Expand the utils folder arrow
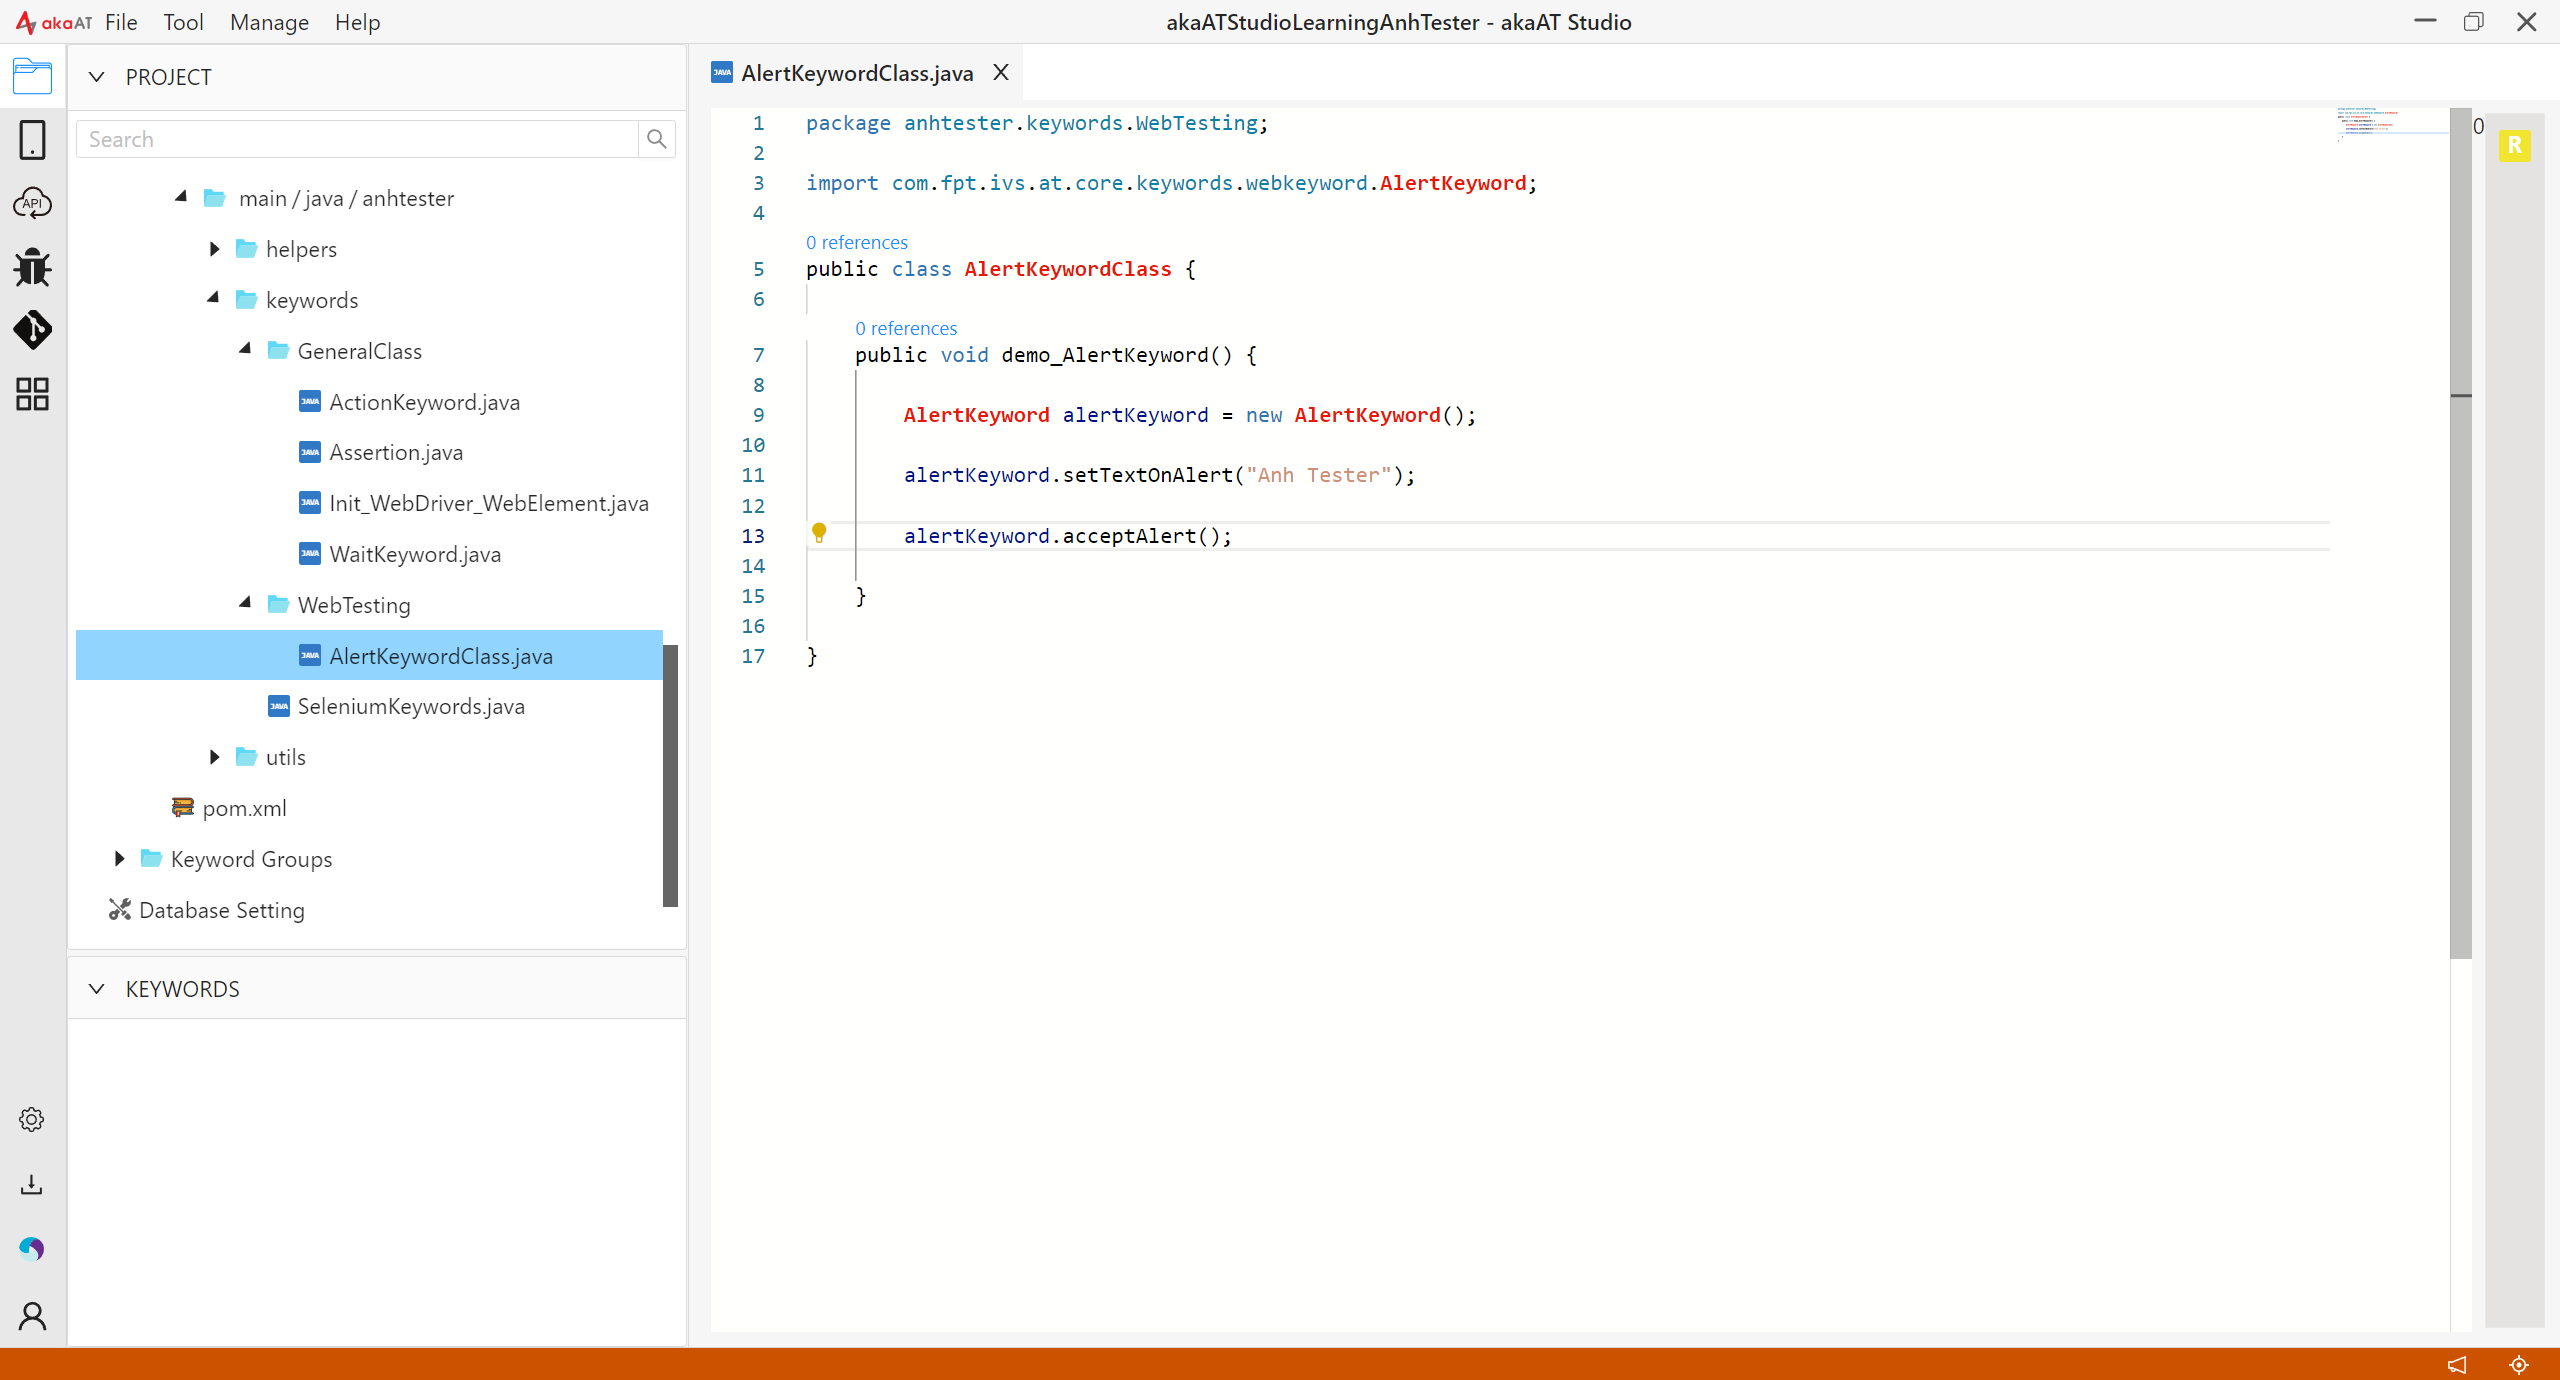2560x1380 pixels. point(214,757)
